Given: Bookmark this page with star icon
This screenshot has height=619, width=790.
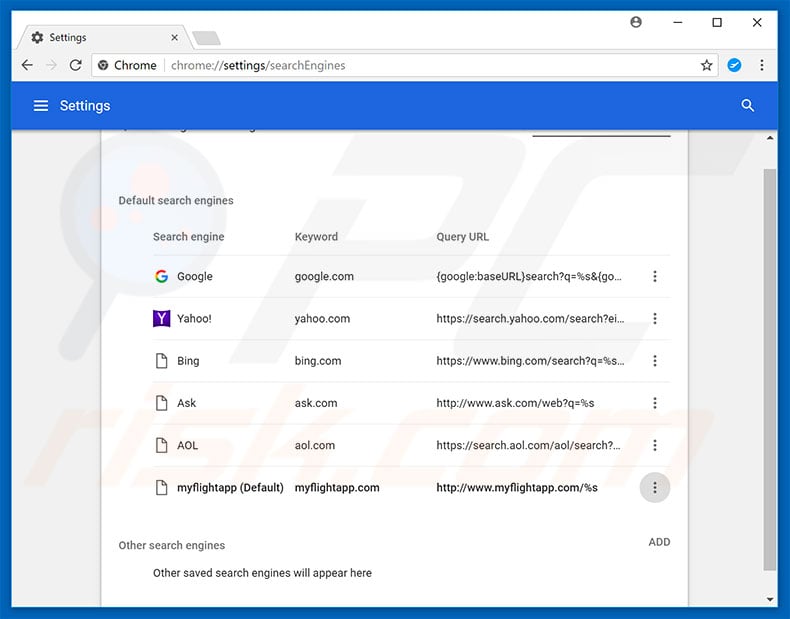Looking at the screenshot, I should (x=706, y=65).
